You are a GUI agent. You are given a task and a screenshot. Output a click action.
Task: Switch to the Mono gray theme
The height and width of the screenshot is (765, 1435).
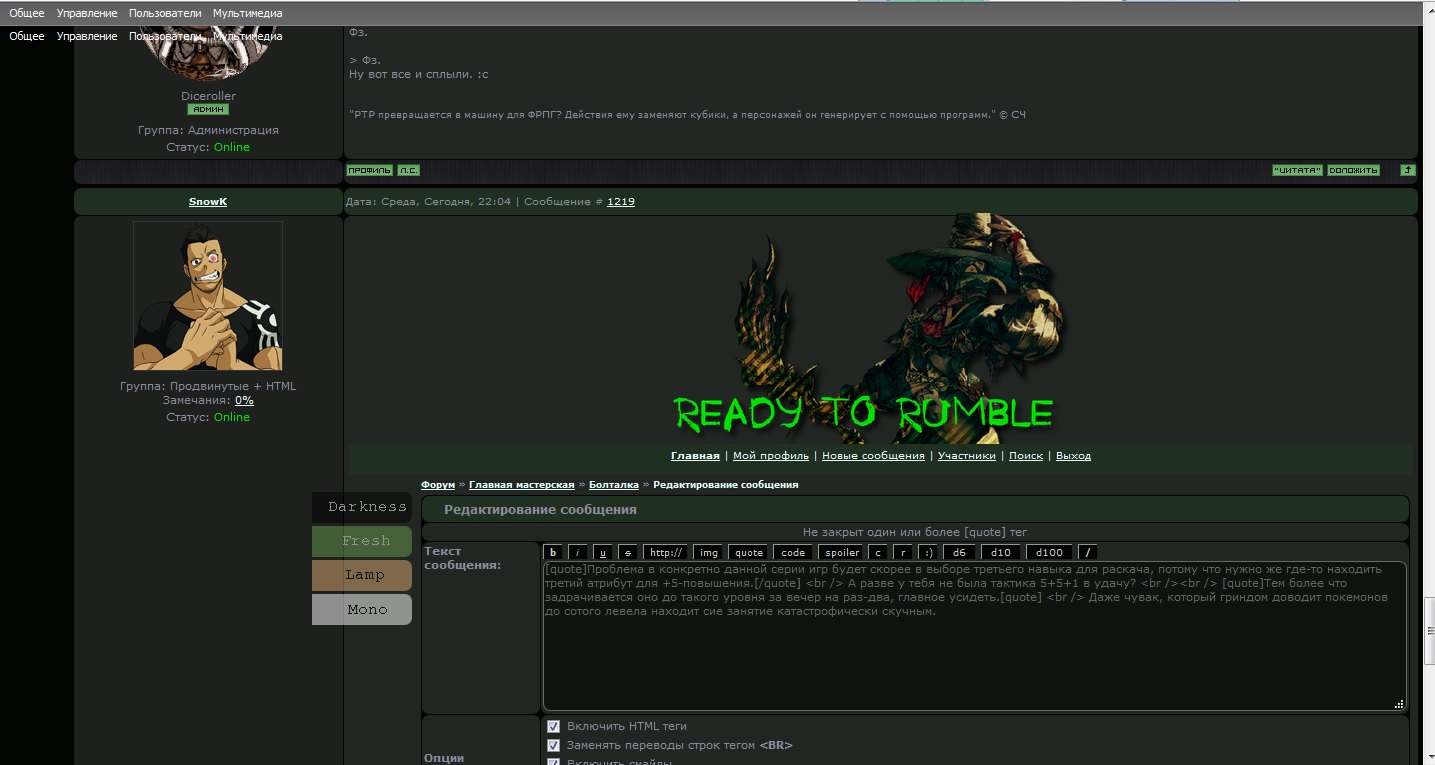pyautogui.click(x=362, y=609)
